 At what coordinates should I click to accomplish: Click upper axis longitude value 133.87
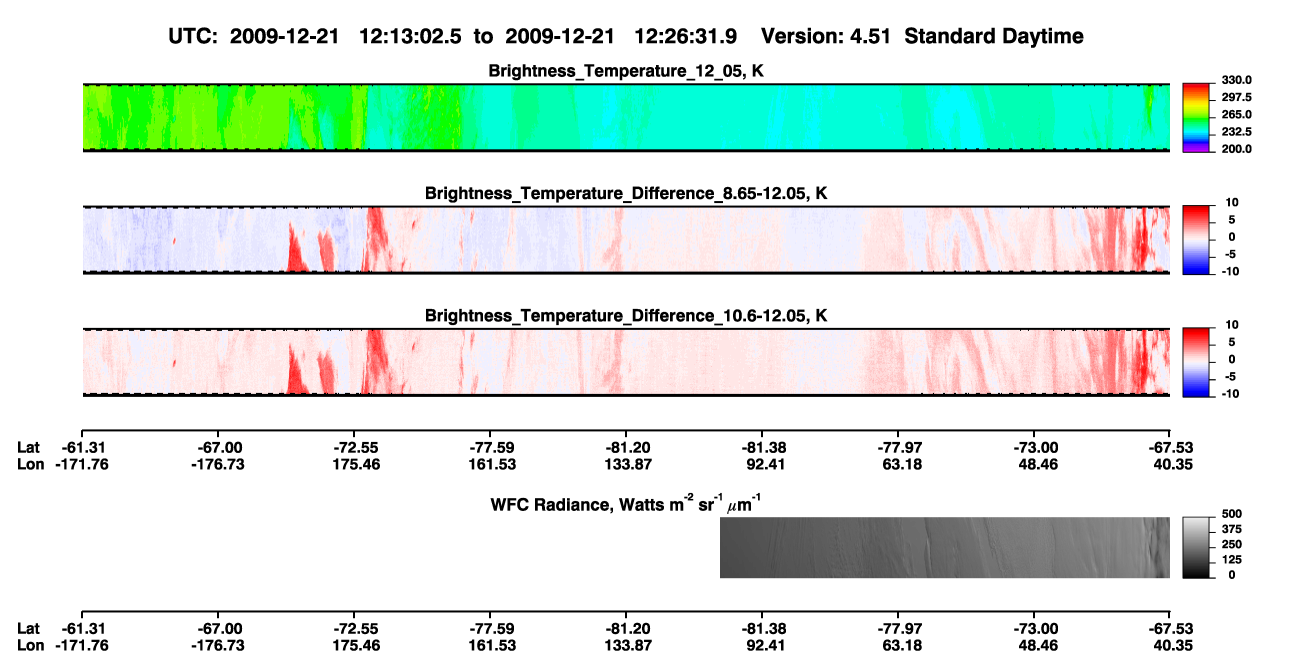pyautogui.click(x=625, y=464)
